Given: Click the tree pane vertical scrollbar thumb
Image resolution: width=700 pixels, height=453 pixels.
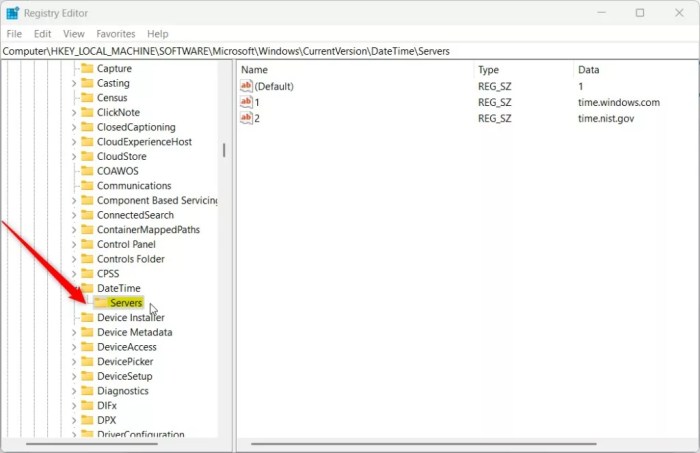Looking at the screenshot, I should pyautogui.click(x=224, y=150).
